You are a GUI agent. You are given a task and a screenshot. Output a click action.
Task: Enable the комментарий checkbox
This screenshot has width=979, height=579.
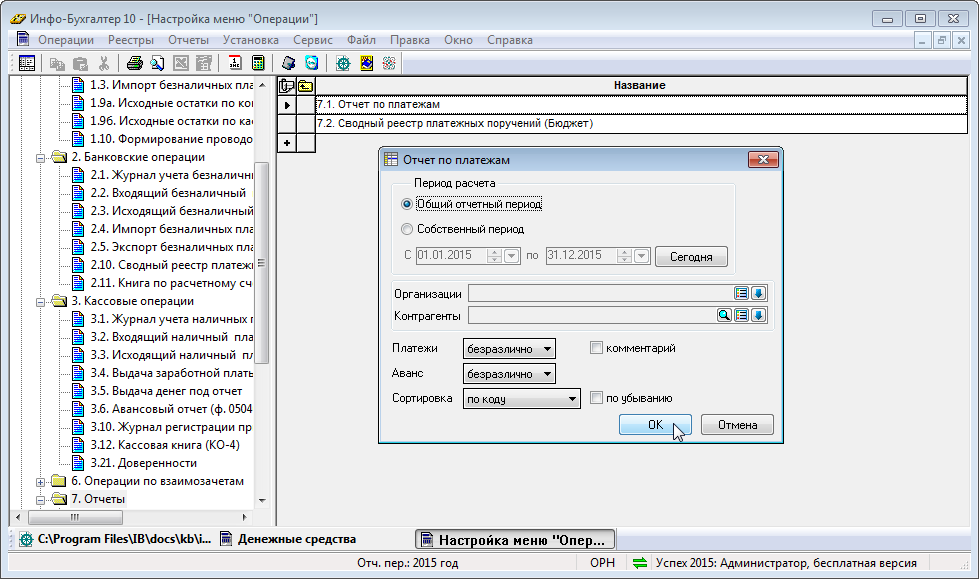pyautogui.click(x=597, y=348)
